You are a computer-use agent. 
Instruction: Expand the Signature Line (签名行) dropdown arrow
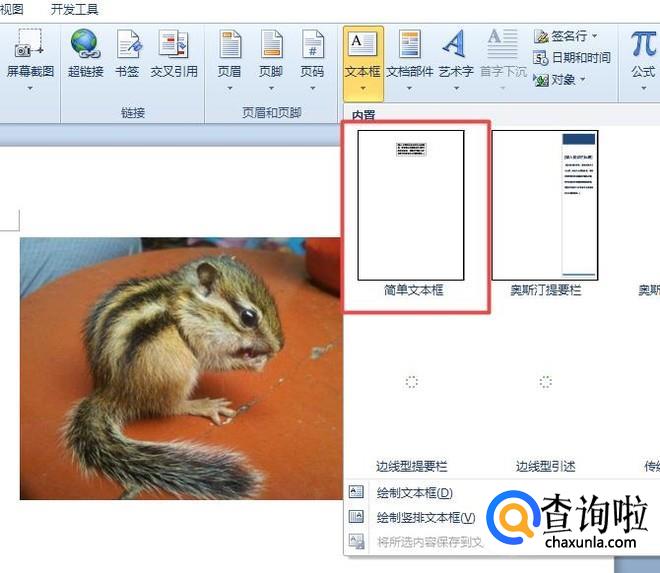click(x=594, y=36)
